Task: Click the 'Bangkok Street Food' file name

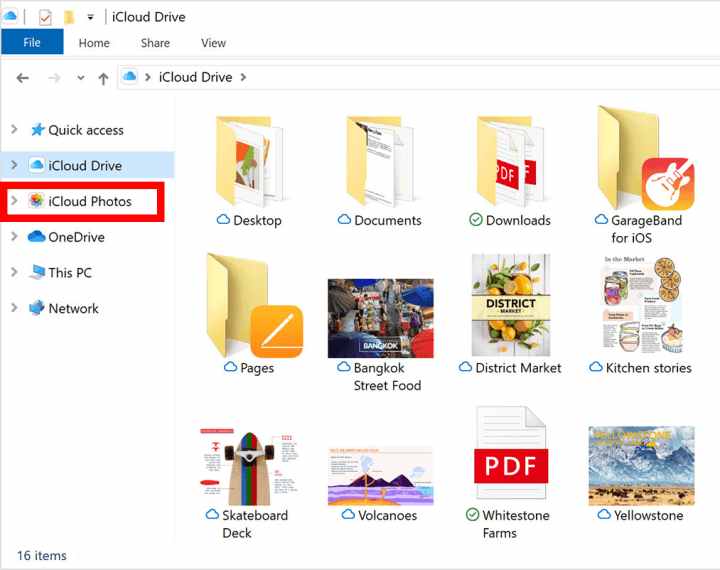Action: (387, 377)
